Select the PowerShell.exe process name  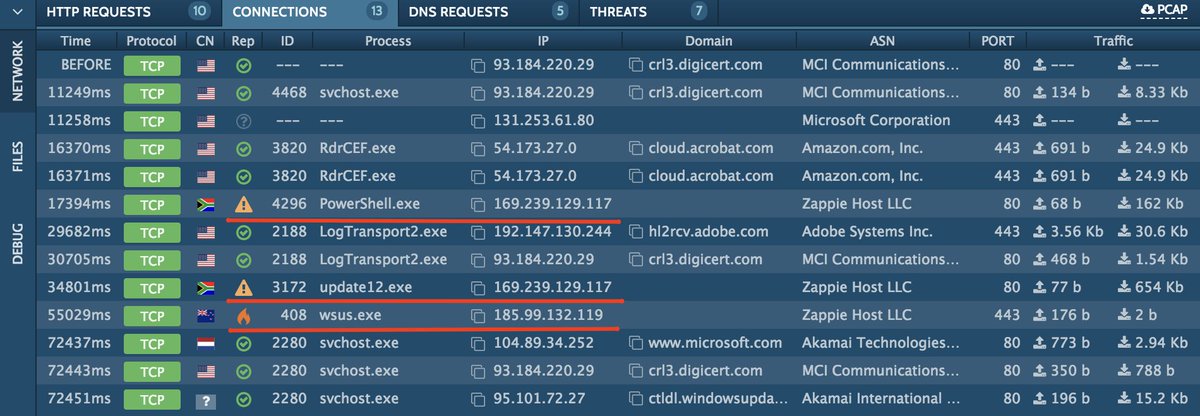point(370,204)
